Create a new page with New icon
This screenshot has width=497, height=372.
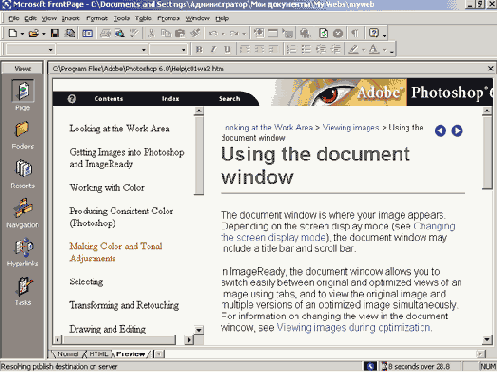[13, 33]
